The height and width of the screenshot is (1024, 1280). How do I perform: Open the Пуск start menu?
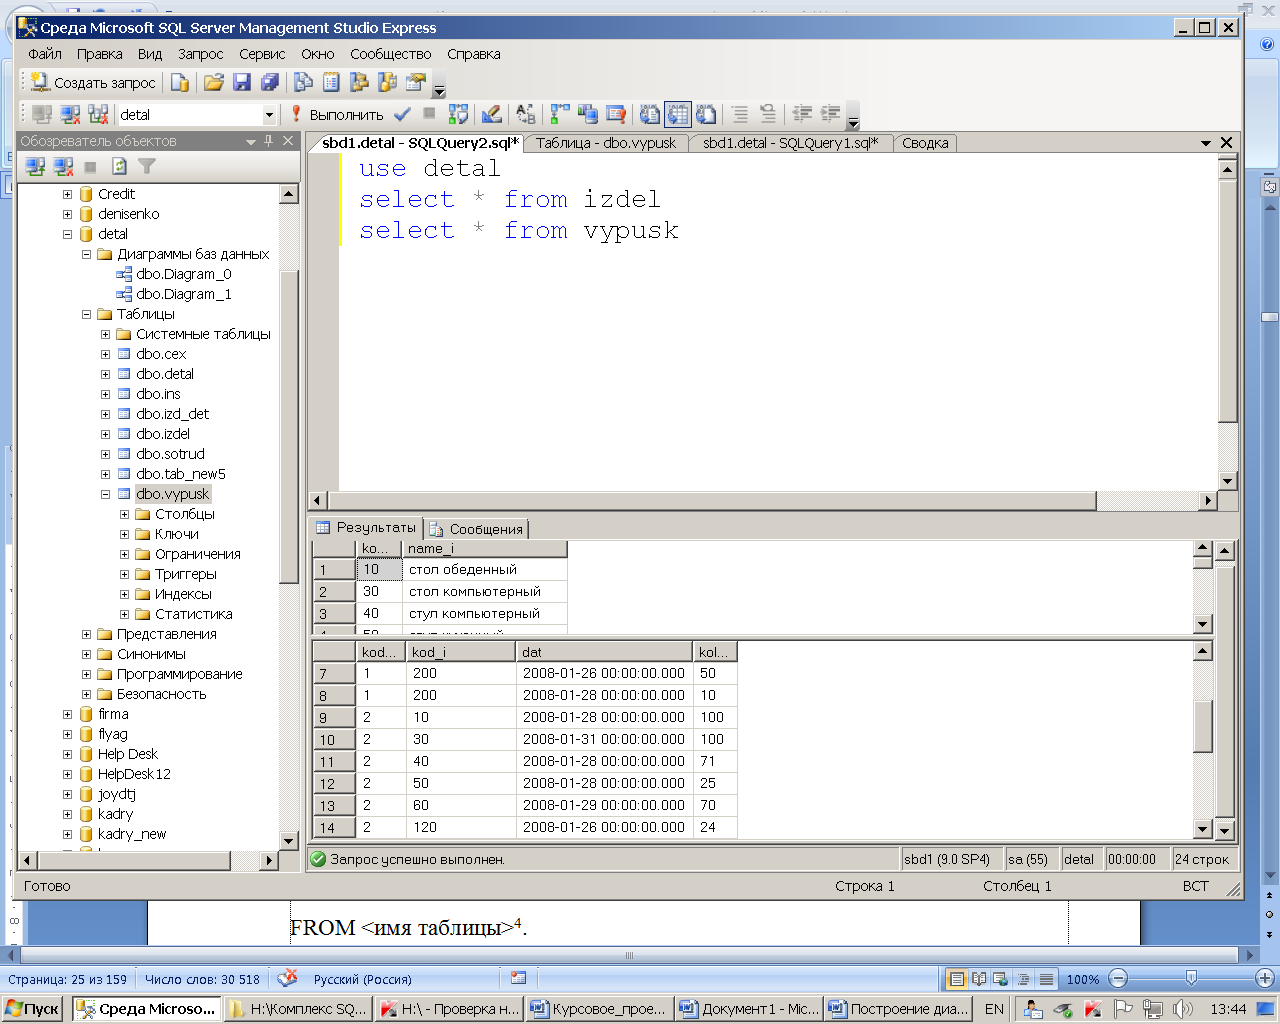[33, 1009]
